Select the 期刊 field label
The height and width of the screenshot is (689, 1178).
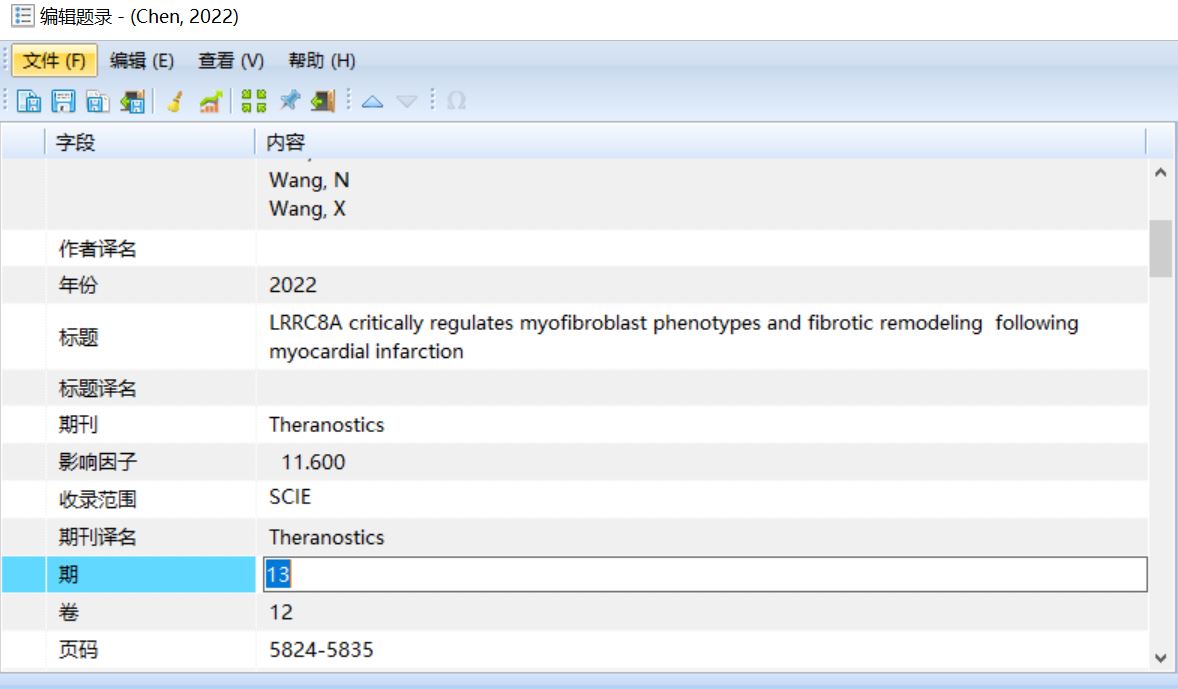[x=78, y=425]
